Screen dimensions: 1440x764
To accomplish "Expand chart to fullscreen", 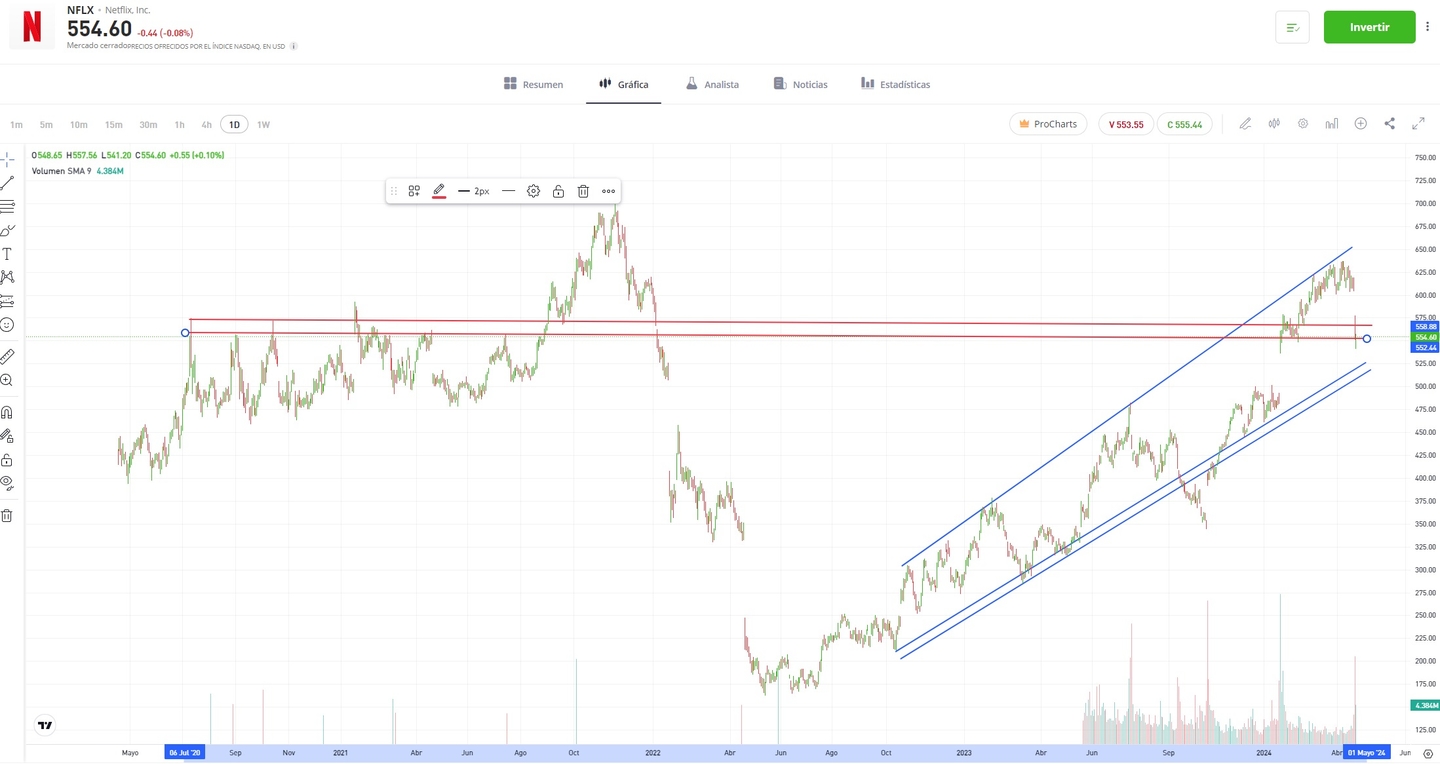I will pyautogui.click(x=1418, y=124).
